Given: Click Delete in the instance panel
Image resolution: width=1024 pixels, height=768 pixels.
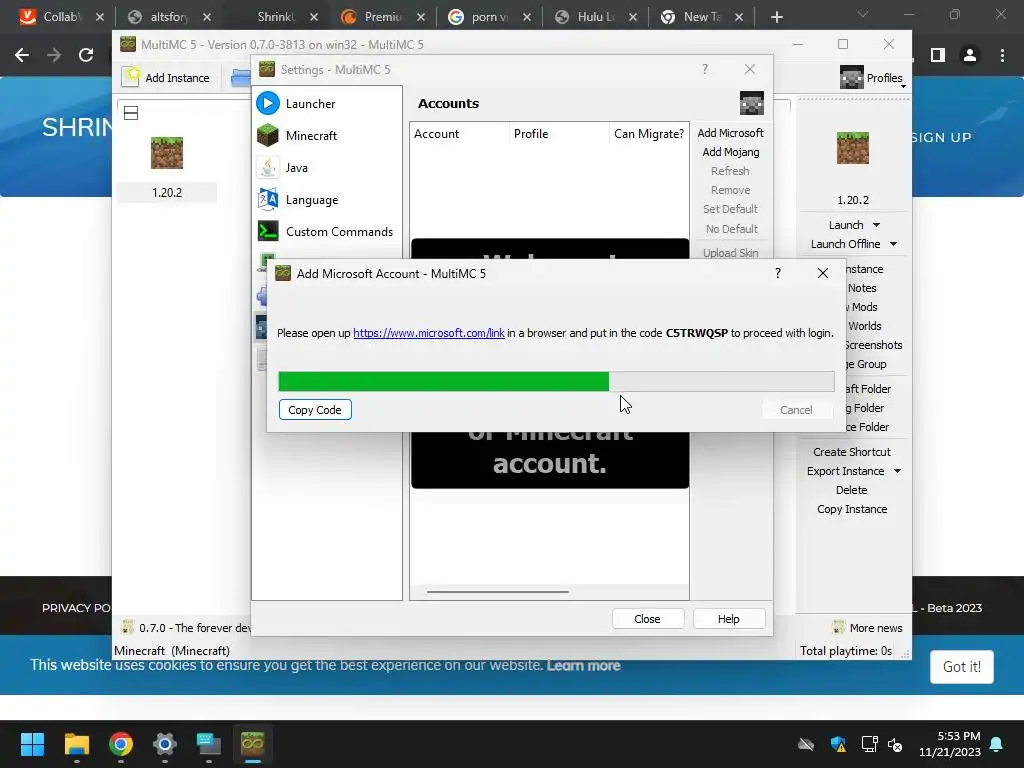Looking at the screenshot, I should pyautogui.click(x=852, y=490).
